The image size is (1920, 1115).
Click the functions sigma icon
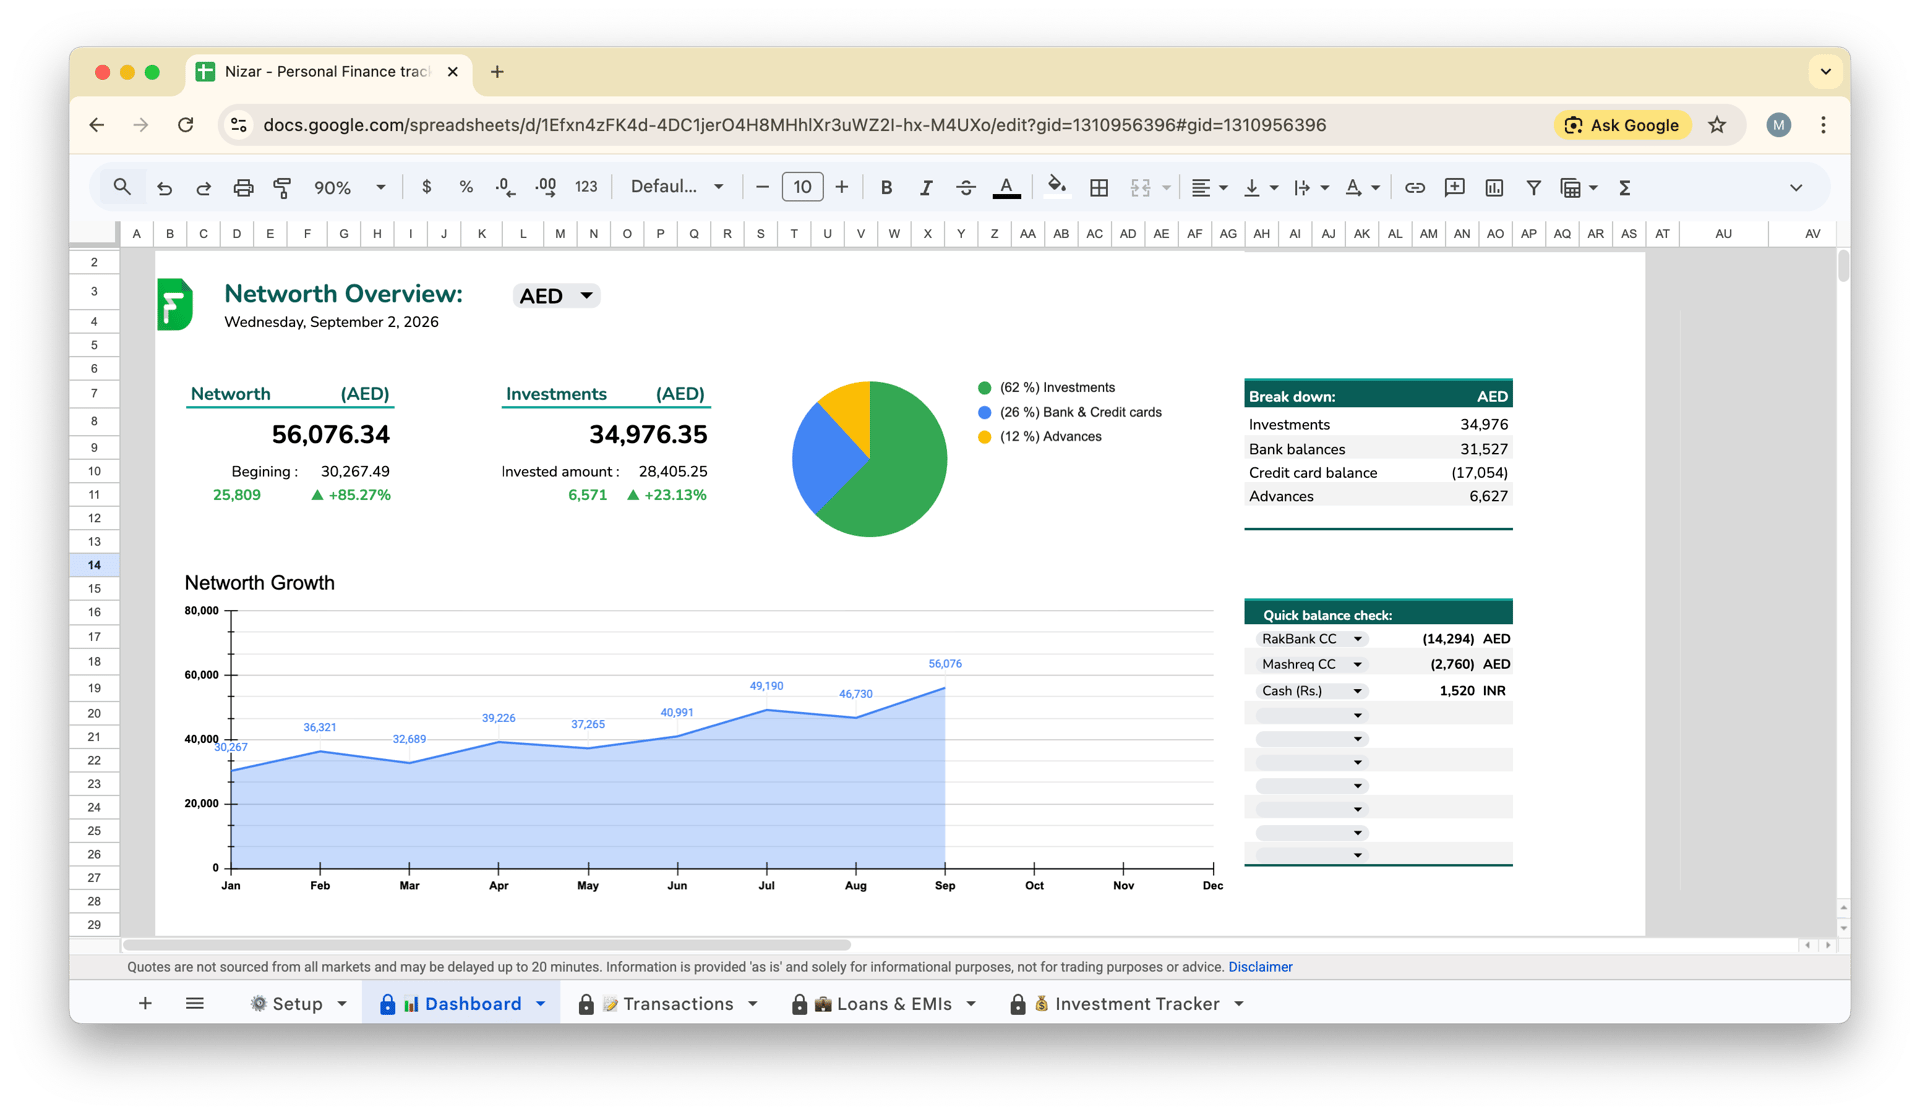click(x=1624, y=187)
